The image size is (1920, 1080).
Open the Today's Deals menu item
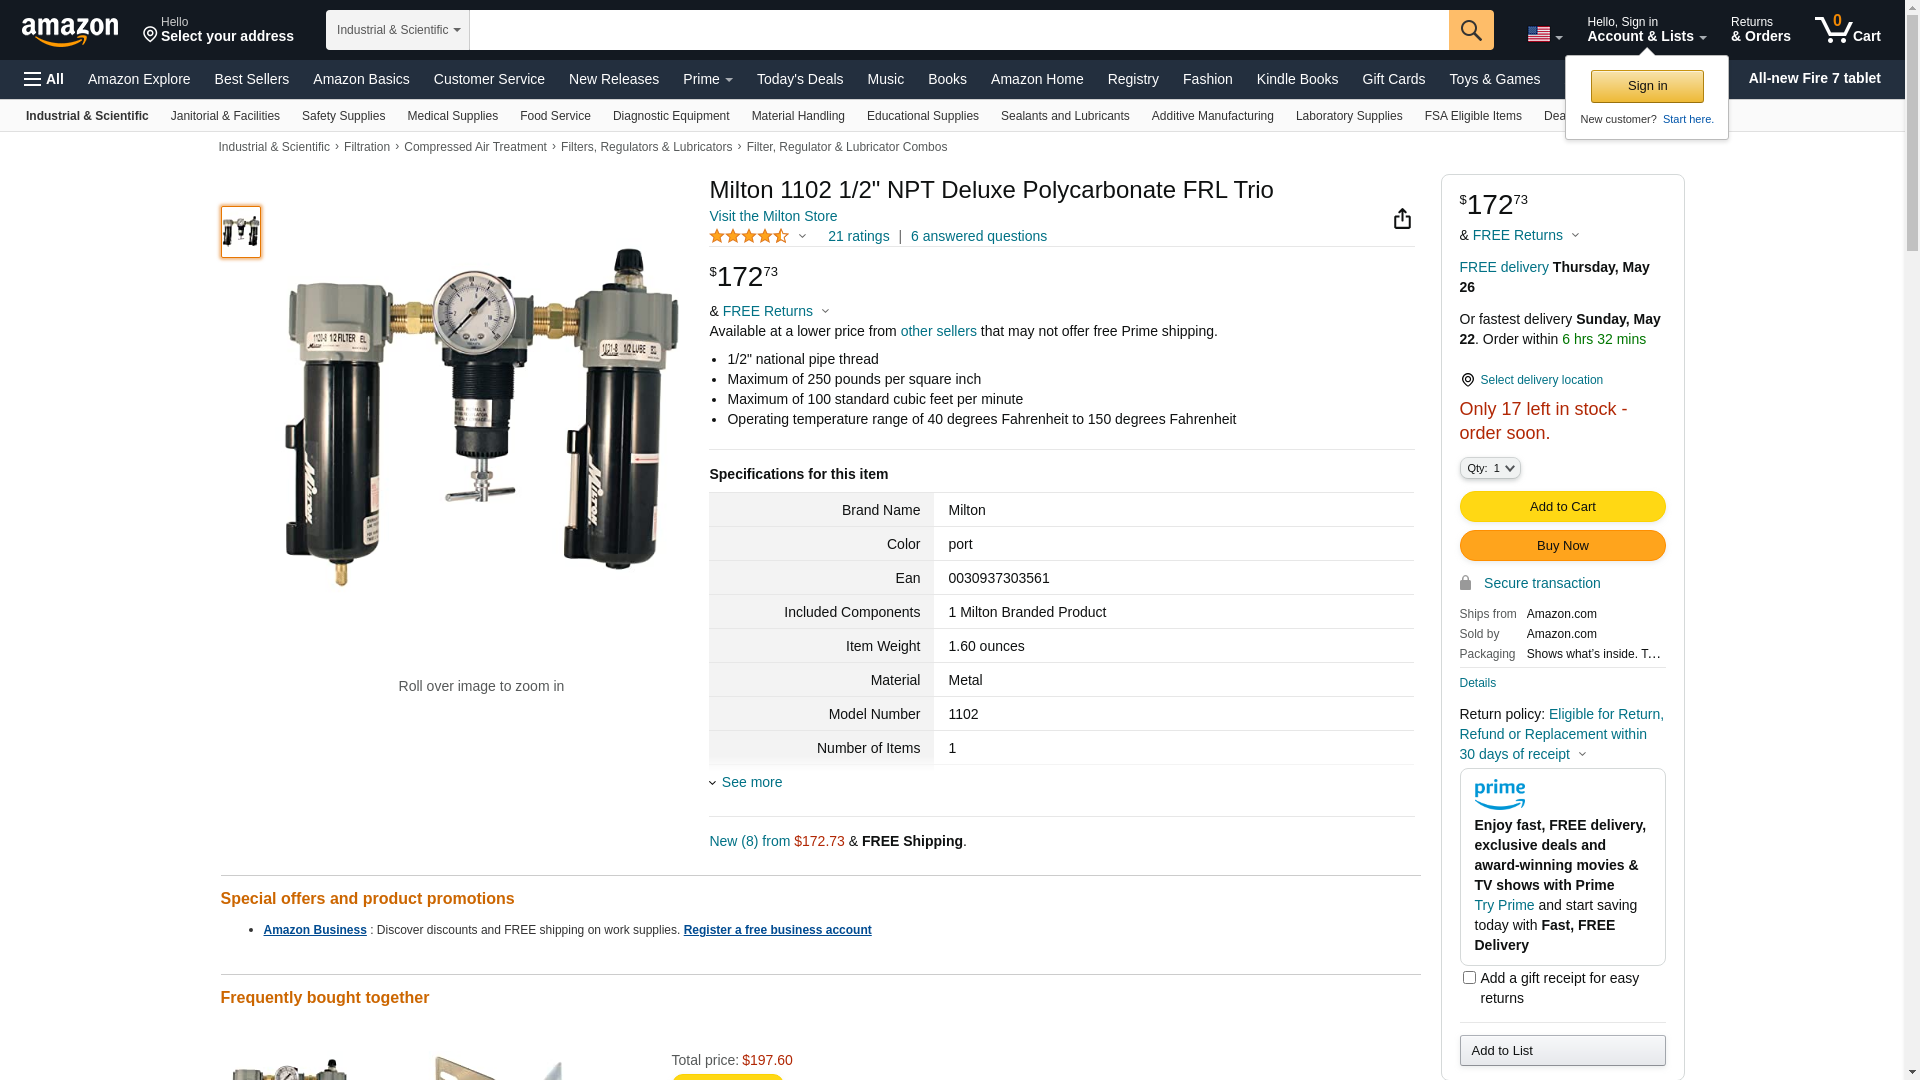coord(800,79)
